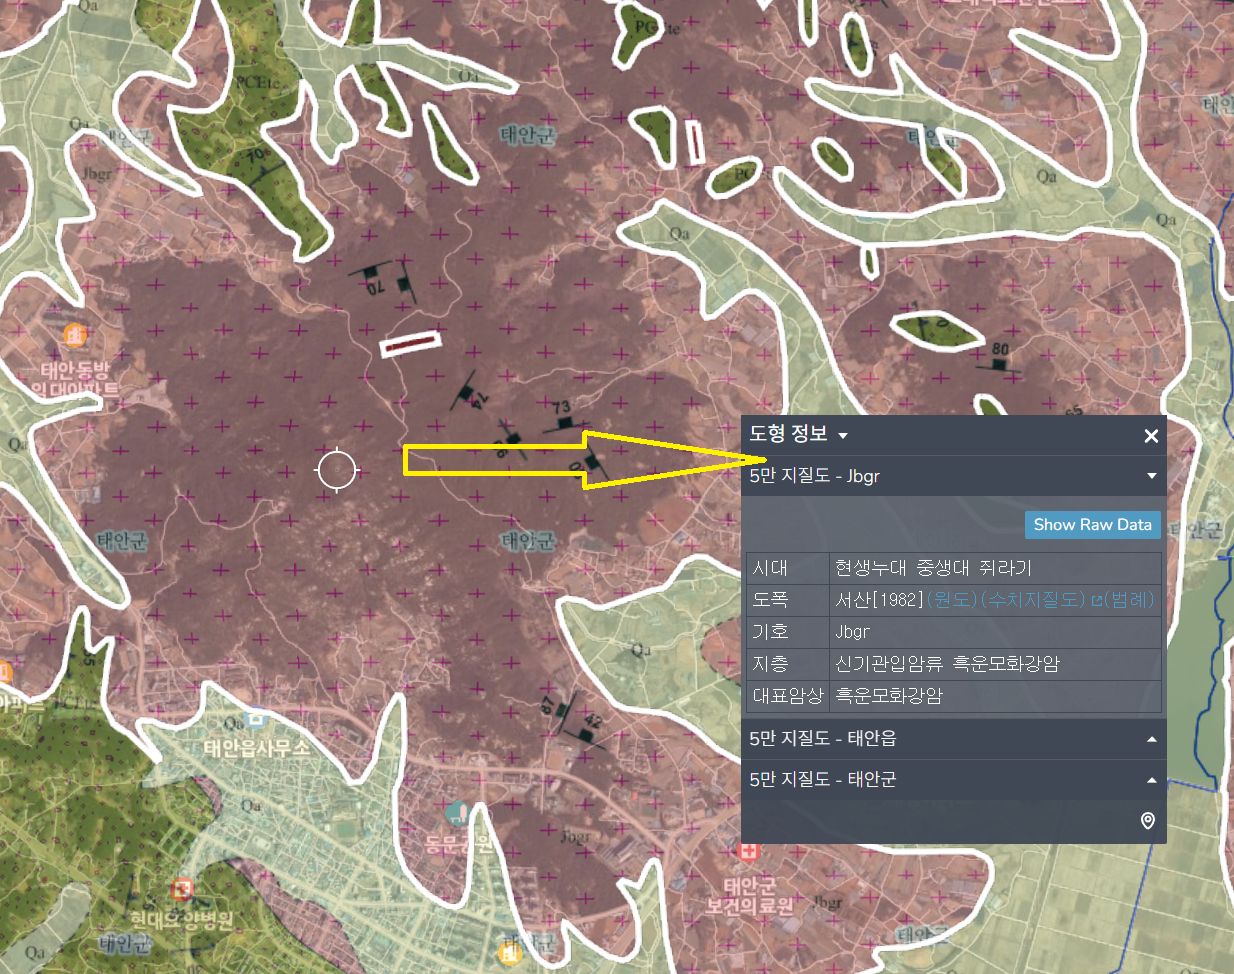Click the red cross icon above 태안군 보건의료원
Image resolution: width=1234 pixels, height=974 pixels.
pyautogui.click(x=748, y=851)
